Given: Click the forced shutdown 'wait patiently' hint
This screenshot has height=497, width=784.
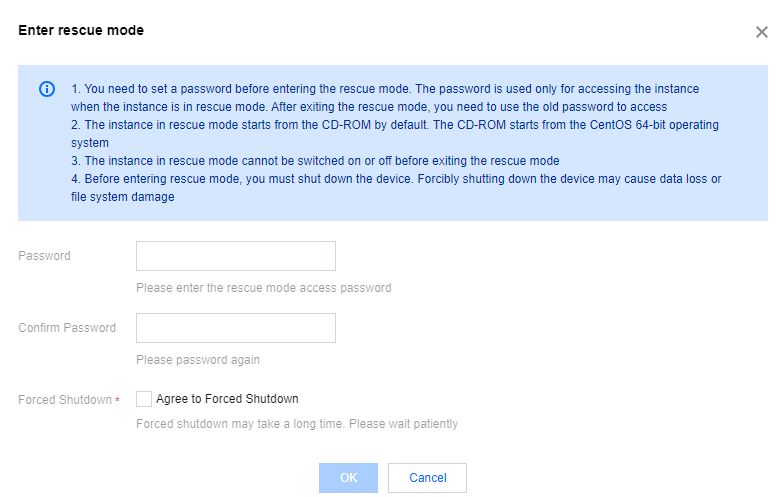Looking at the screenshot, I should (297, 424).
